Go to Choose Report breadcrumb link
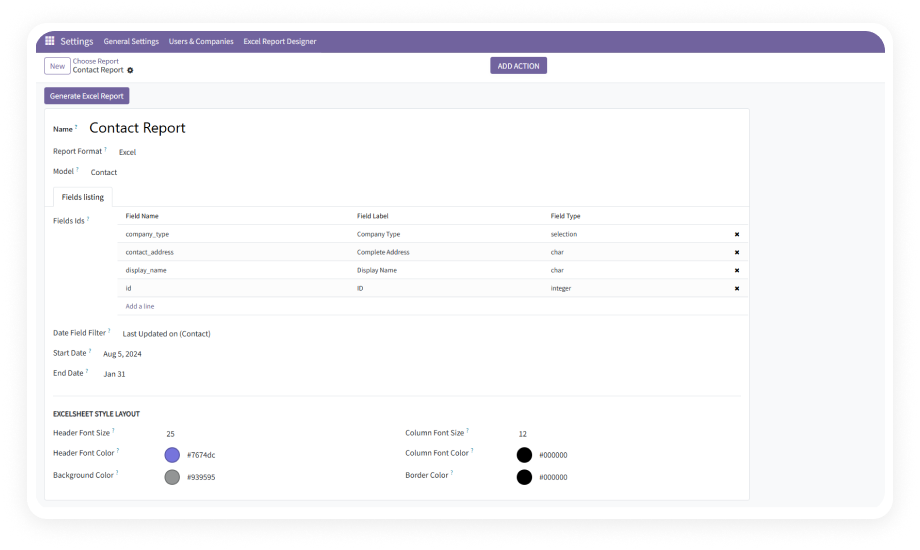The width and height of the screenshot is (920, 550). tap(96, 61)
